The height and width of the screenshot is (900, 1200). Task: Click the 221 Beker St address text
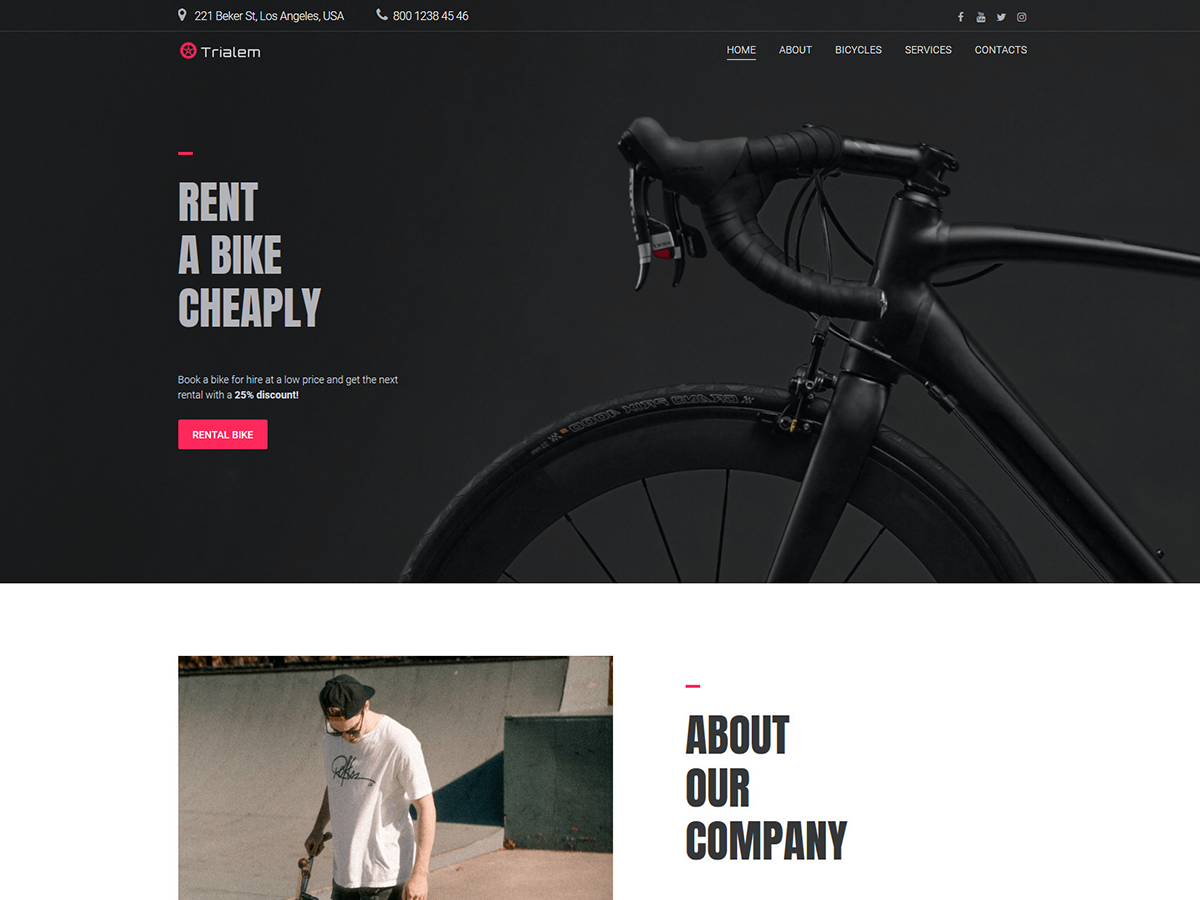[x=269, y=16]
